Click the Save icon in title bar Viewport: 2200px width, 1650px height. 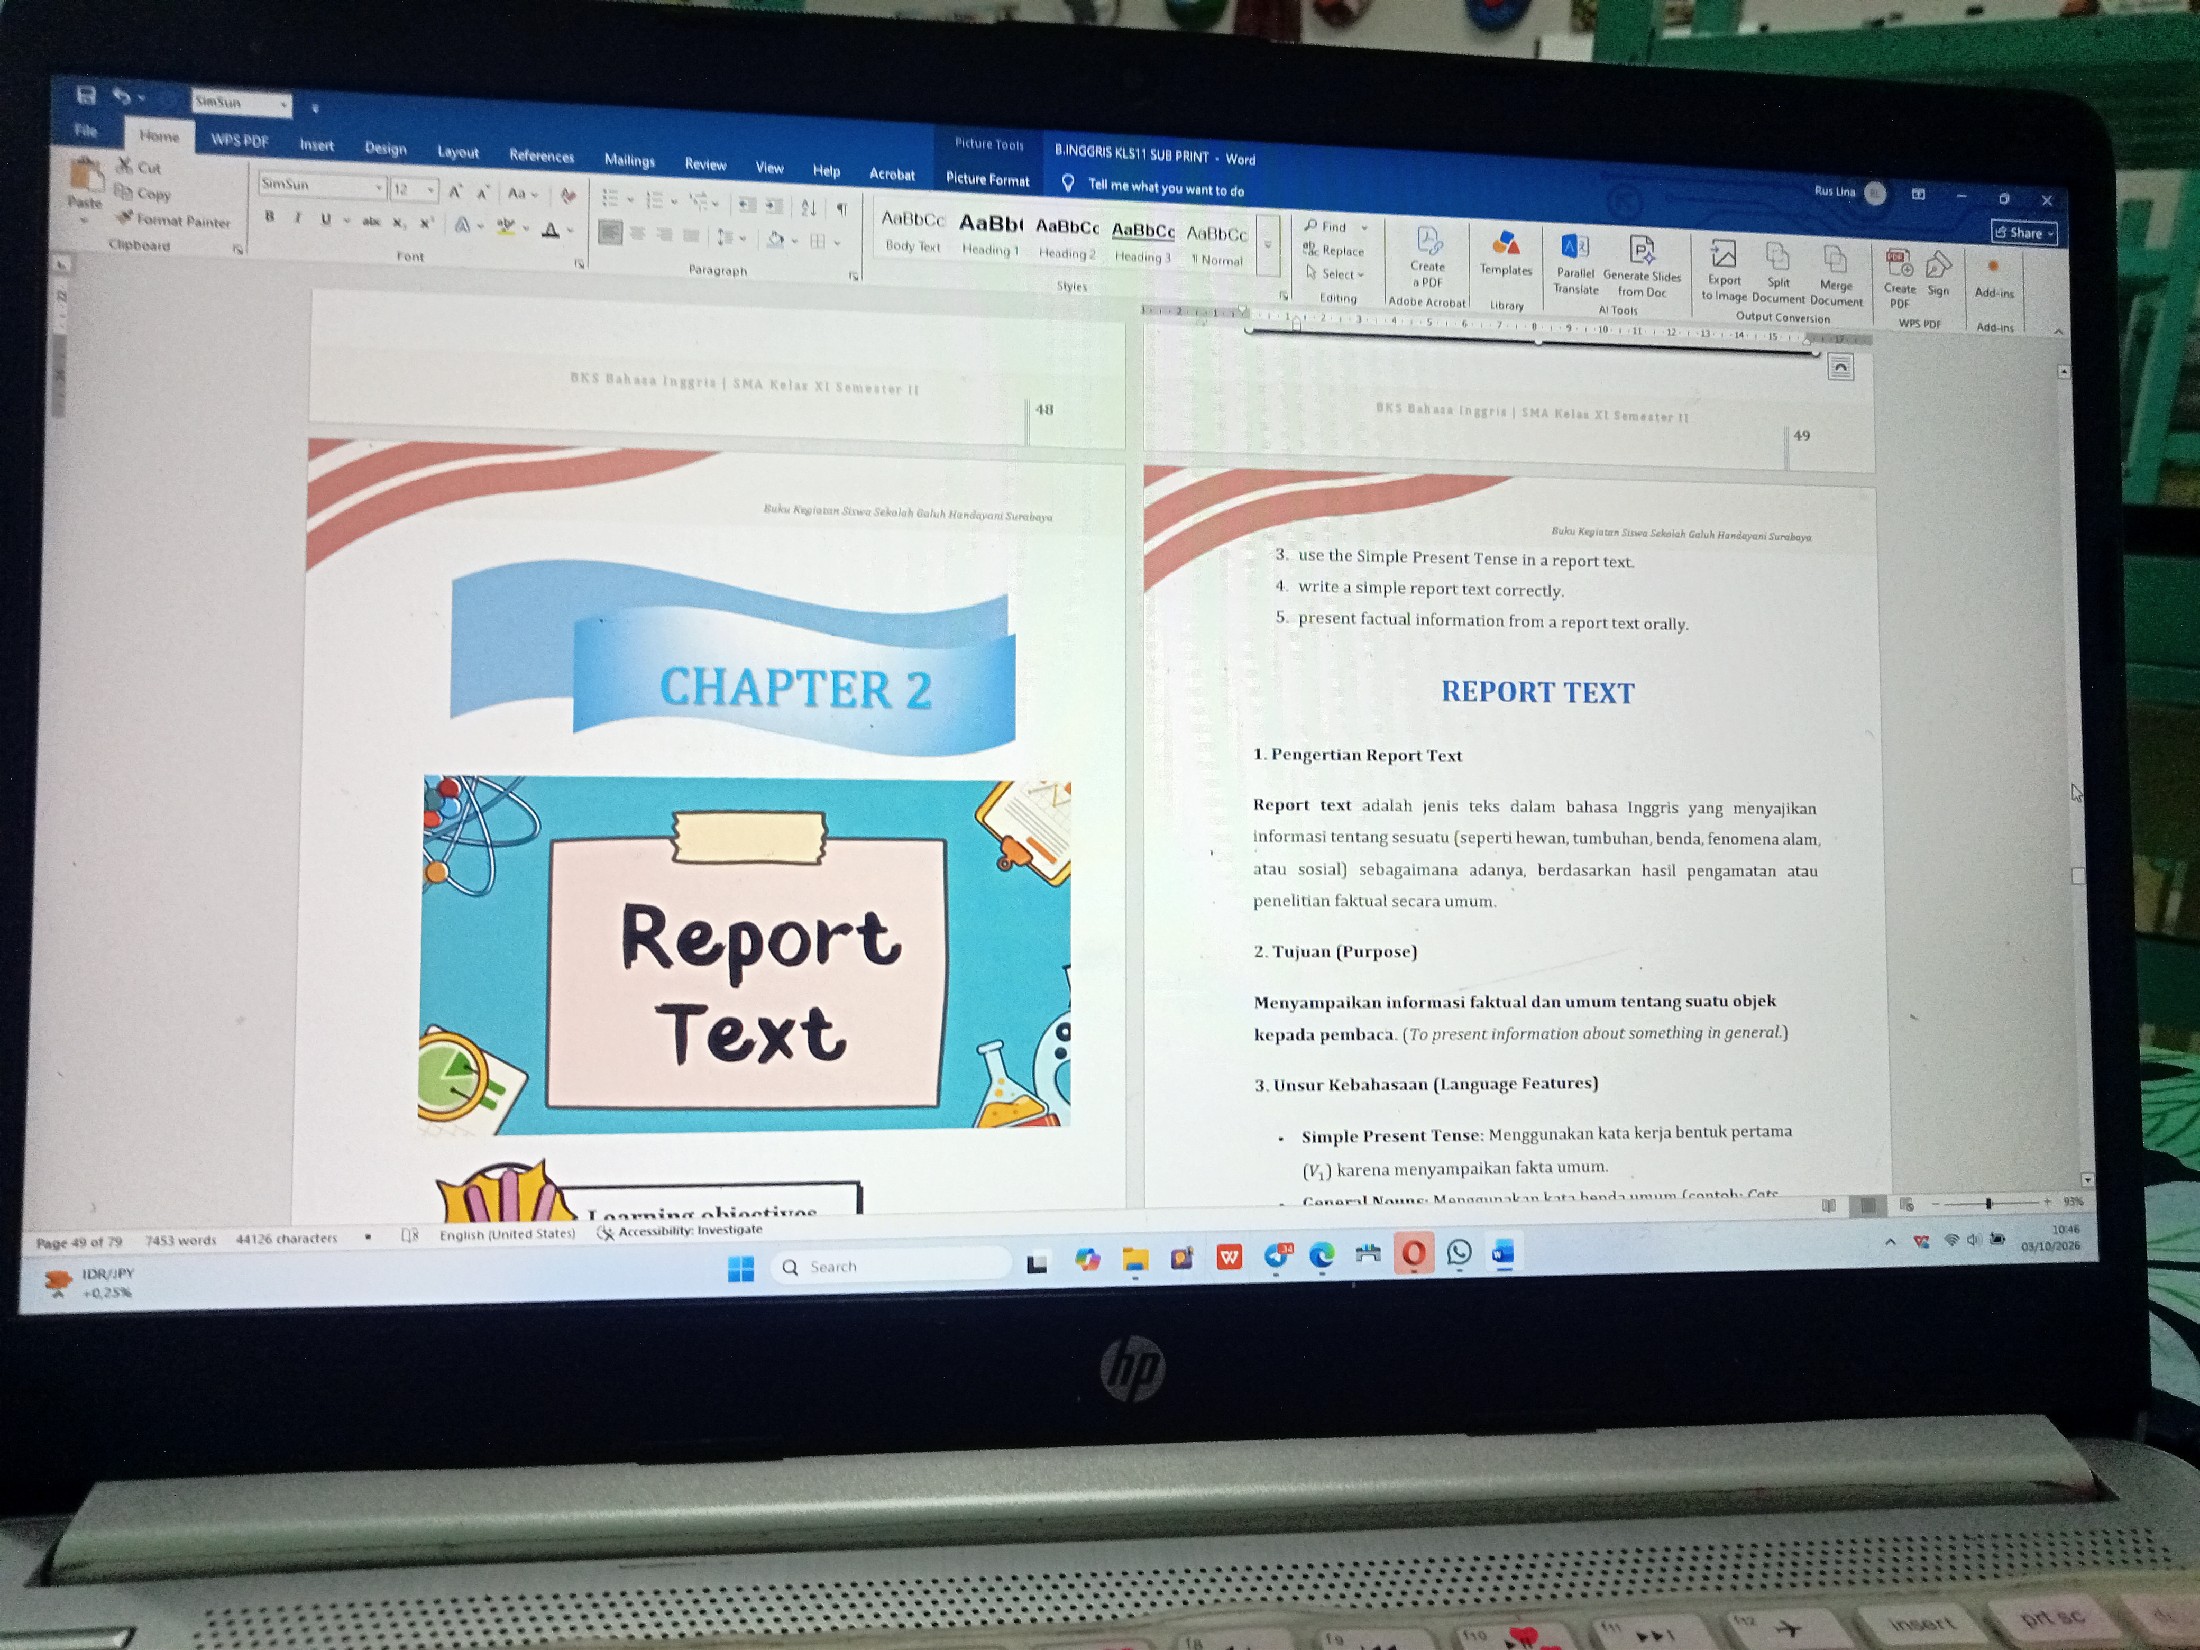coord(86,95)
